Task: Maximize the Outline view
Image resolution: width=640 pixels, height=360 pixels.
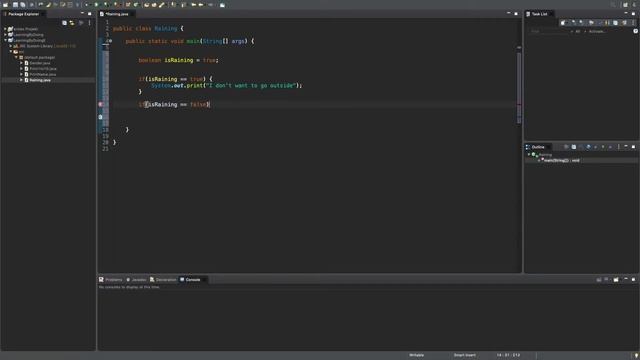Action: [633, 147]
